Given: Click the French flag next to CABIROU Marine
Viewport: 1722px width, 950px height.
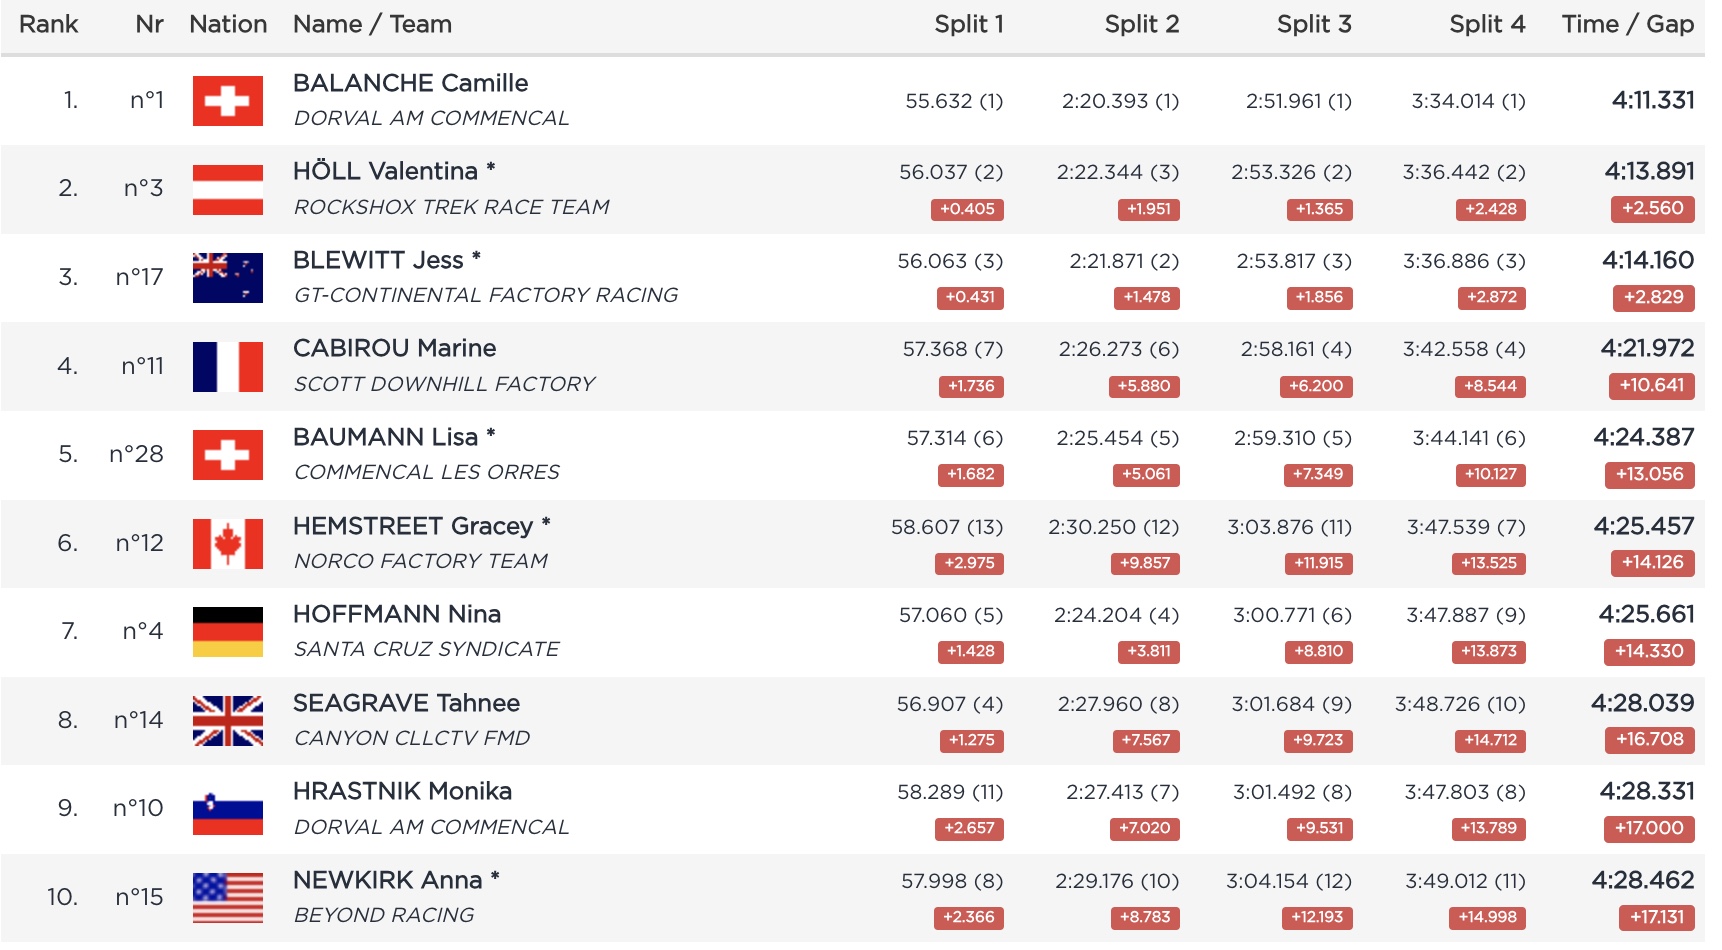Looking at the screenshot, I should point(228,366).
